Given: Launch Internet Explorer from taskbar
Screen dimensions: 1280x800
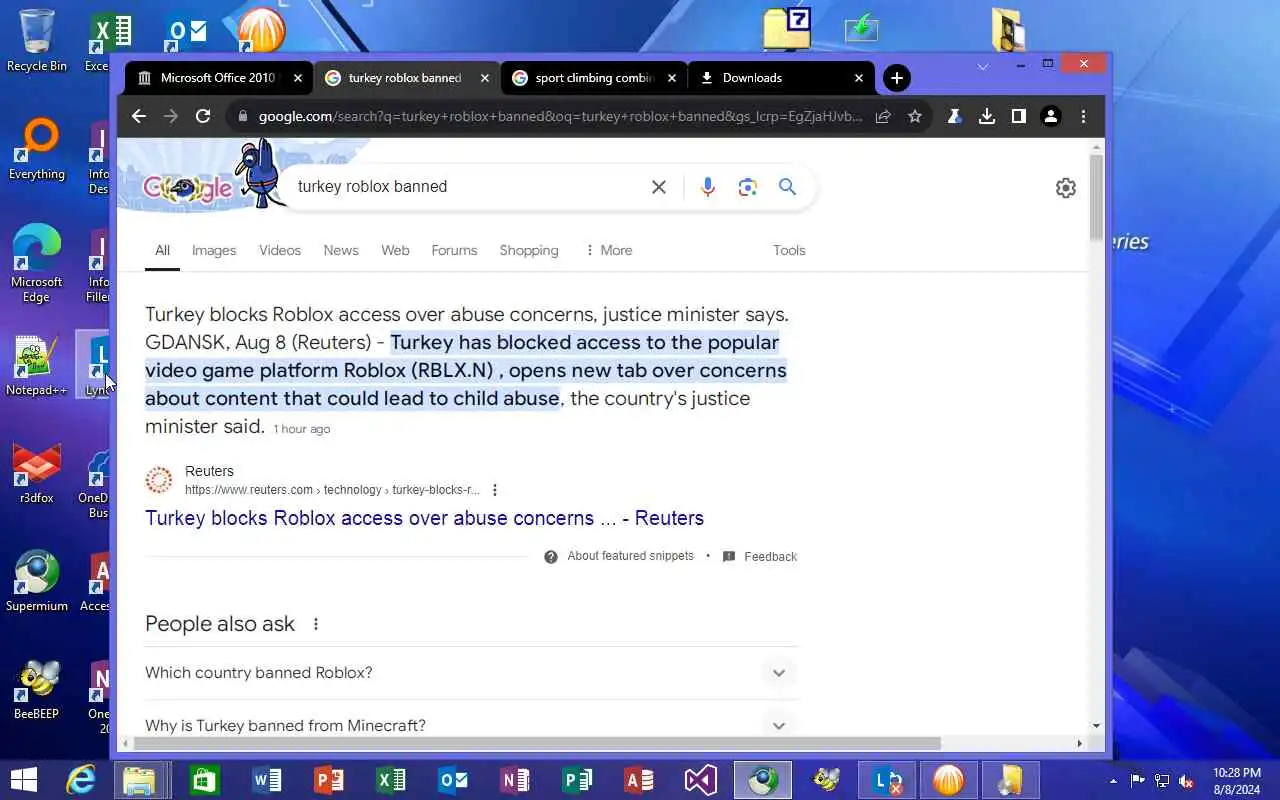Looking at the screenshot, I should (80, 780).
